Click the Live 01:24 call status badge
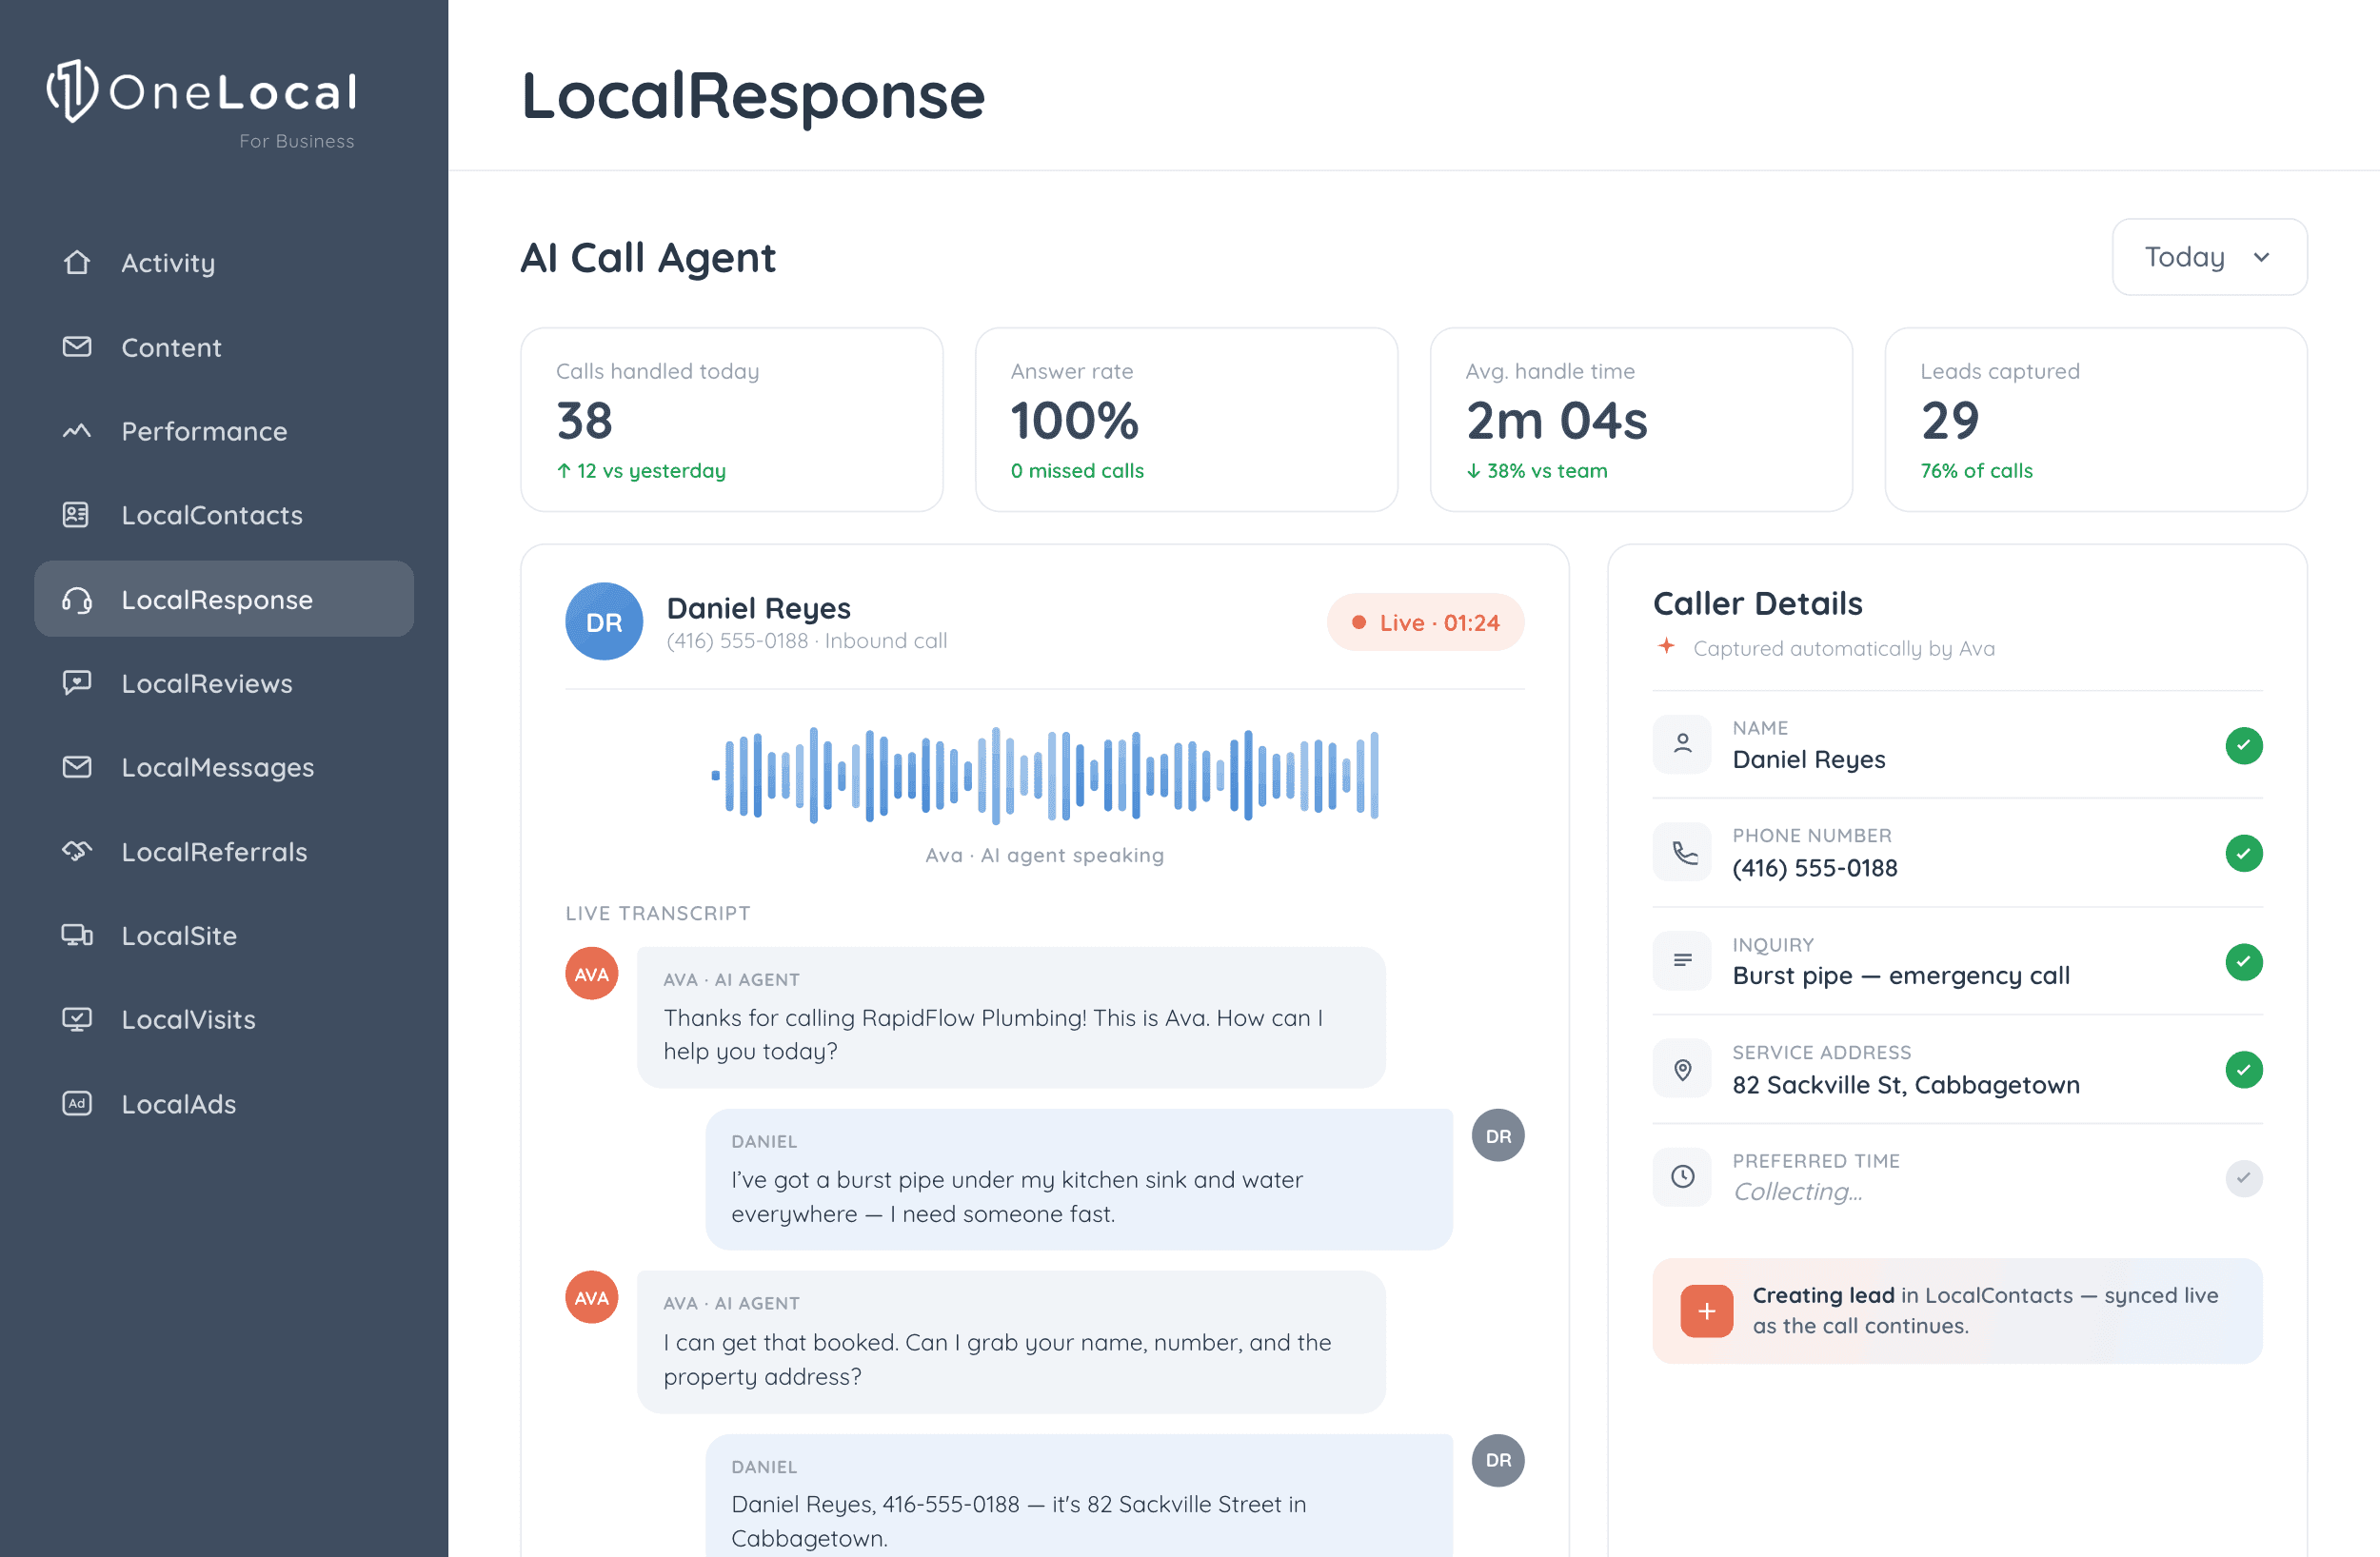The width and height of the screenshot is (2380, 1557). point(1425,622)
